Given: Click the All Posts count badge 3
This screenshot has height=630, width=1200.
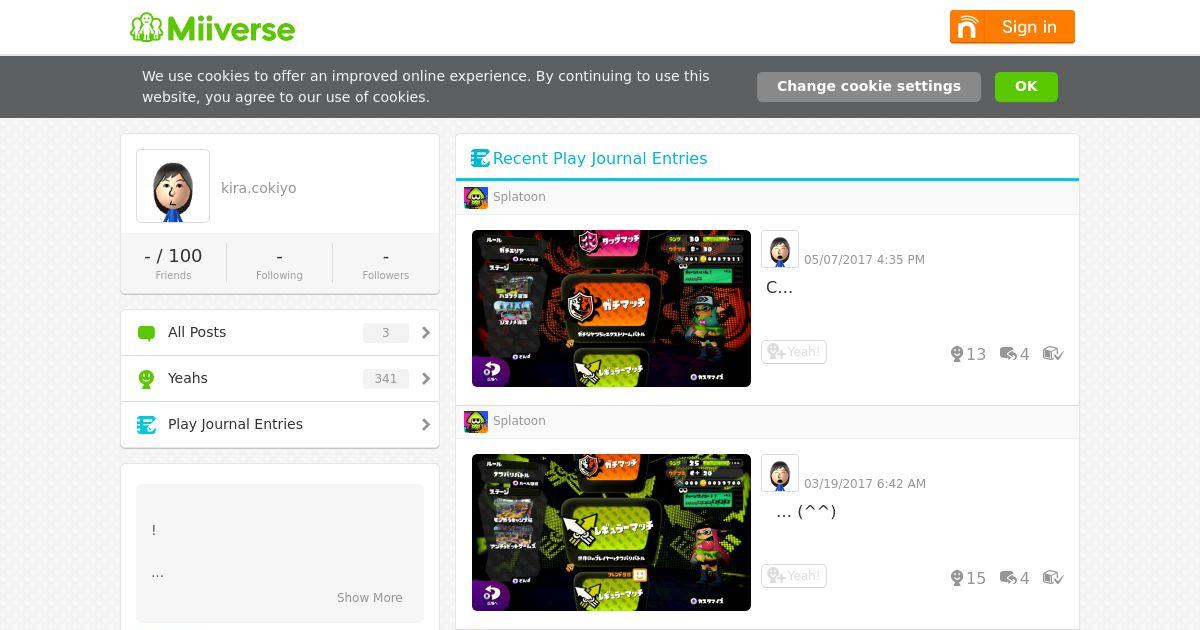Looking at the screenshot, I should click(386, 333).
